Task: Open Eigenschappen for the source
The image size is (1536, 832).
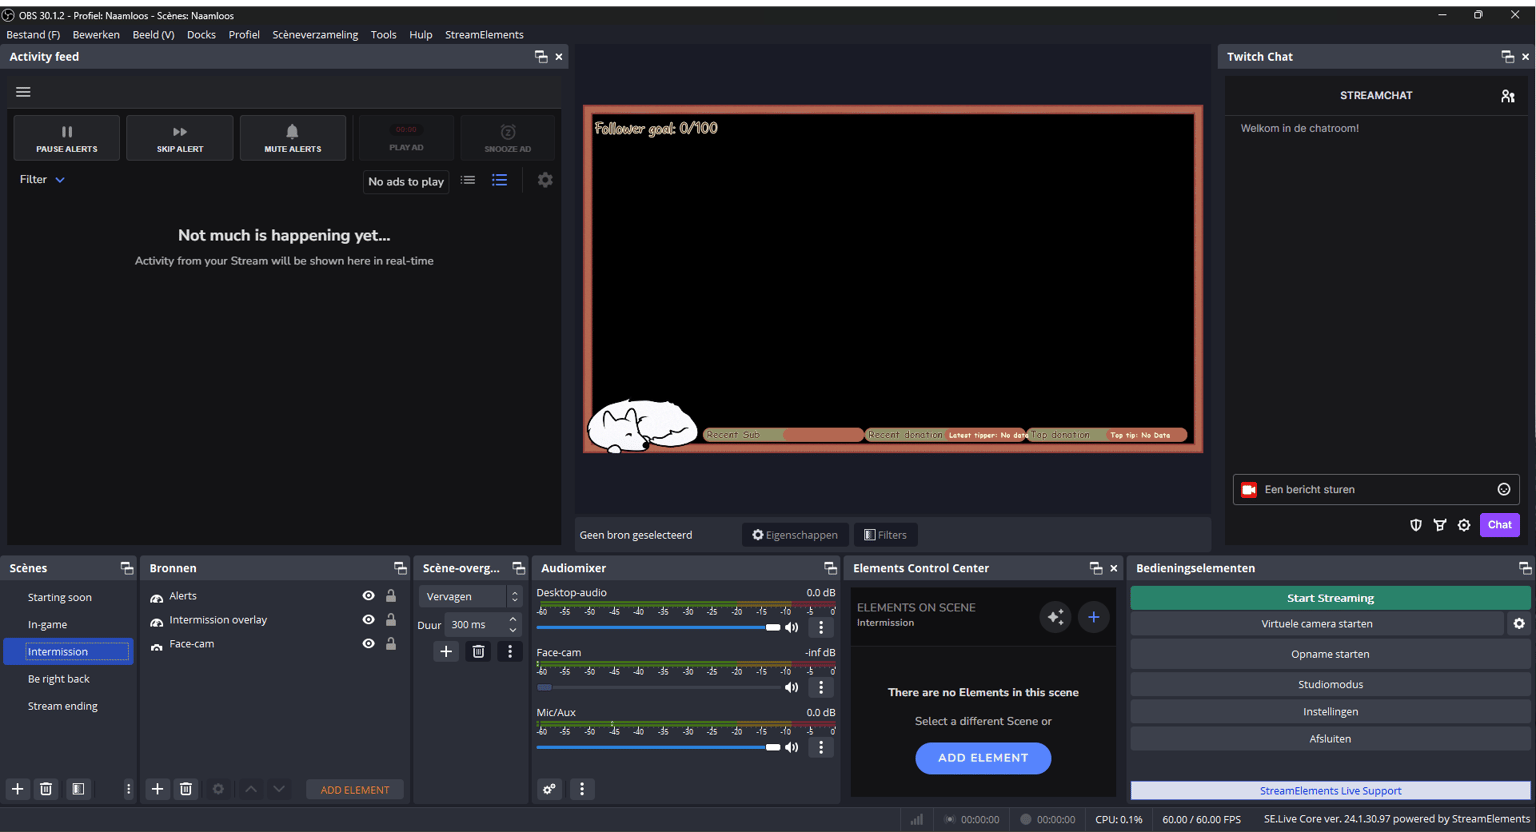Action: click(x=795, y=535)
